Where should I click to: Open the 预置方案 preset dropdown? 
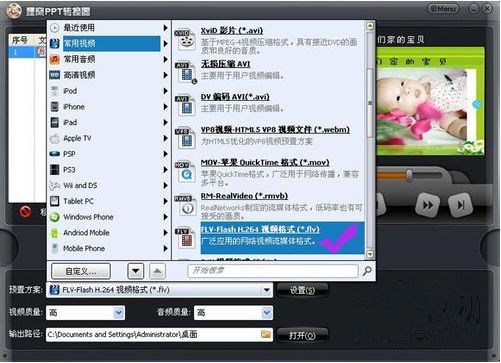(x=267, y=290)
